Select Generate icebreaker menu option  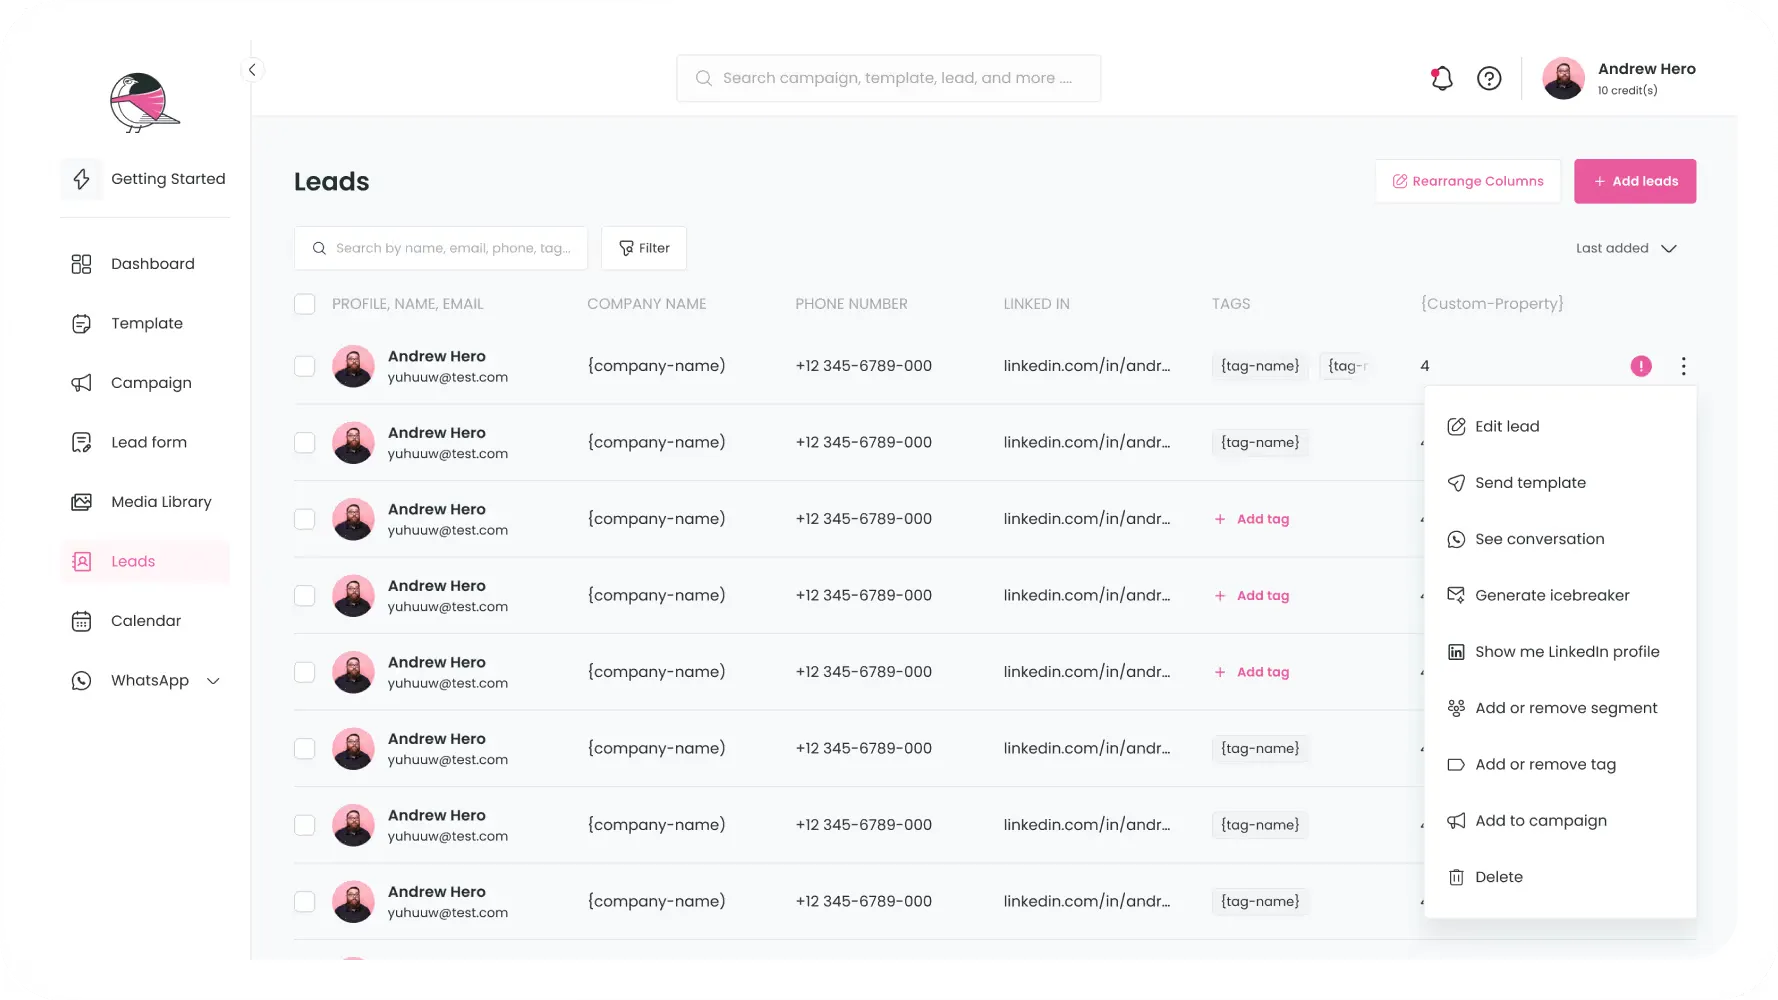point(1560,595)
